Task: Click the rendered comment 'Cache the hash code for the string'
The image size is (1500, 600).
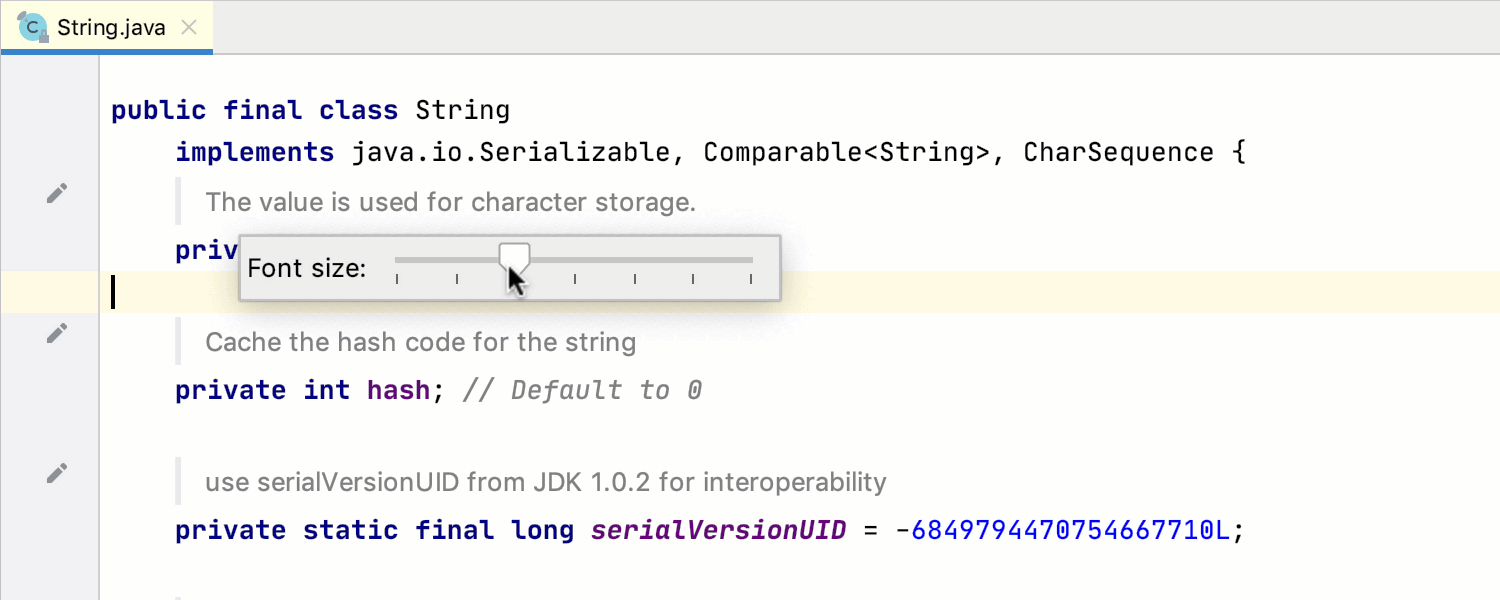Action: click(421, 342)
